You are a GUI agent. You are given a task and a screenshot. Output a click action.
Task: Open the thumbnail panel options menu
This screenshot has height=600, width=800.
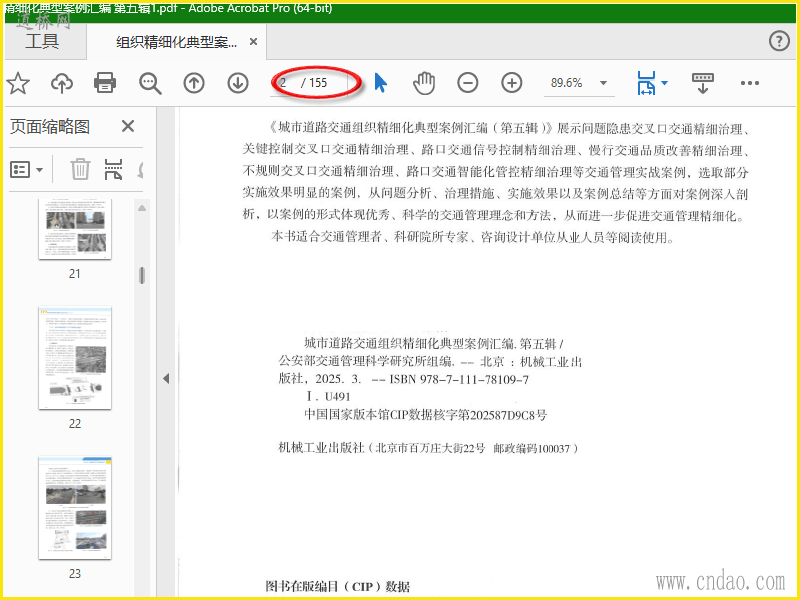click(x=27, y=169)
